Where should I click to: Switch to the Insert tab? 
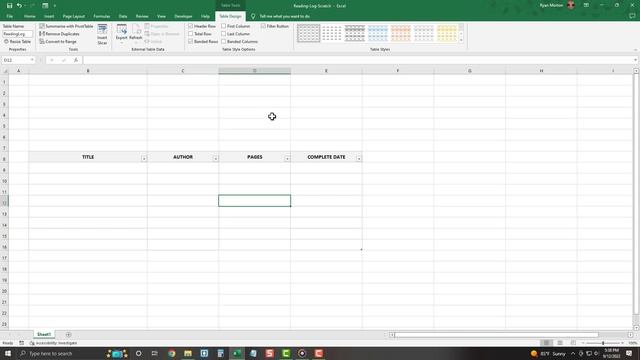[x=49, y=16]
